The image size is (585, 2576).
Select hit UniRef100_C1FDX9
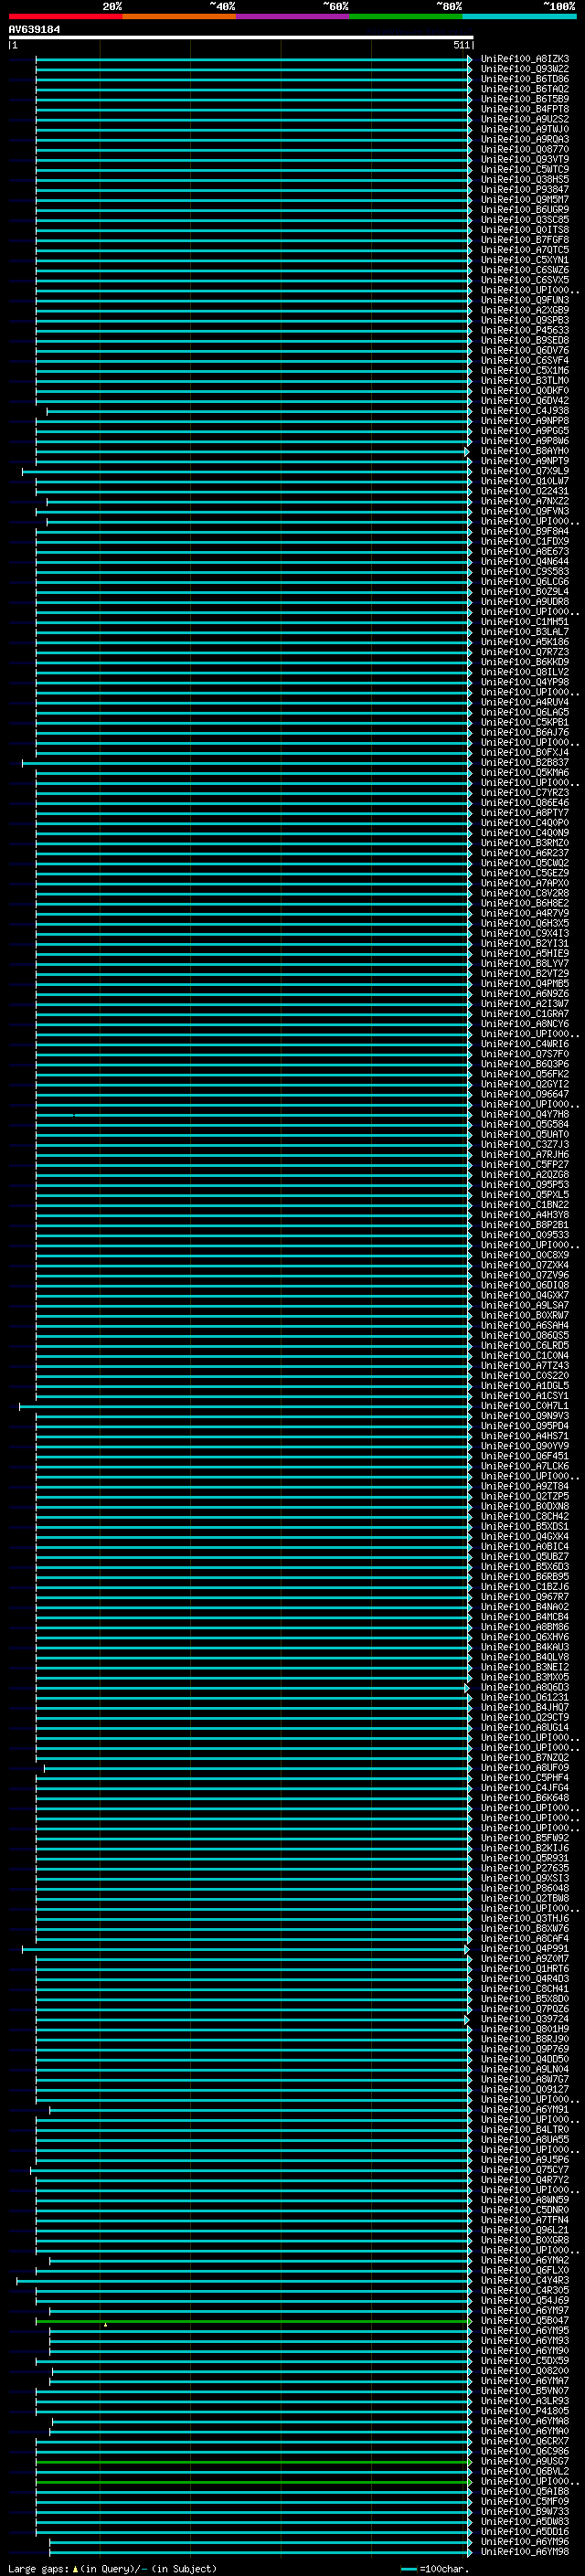(525, 541)
